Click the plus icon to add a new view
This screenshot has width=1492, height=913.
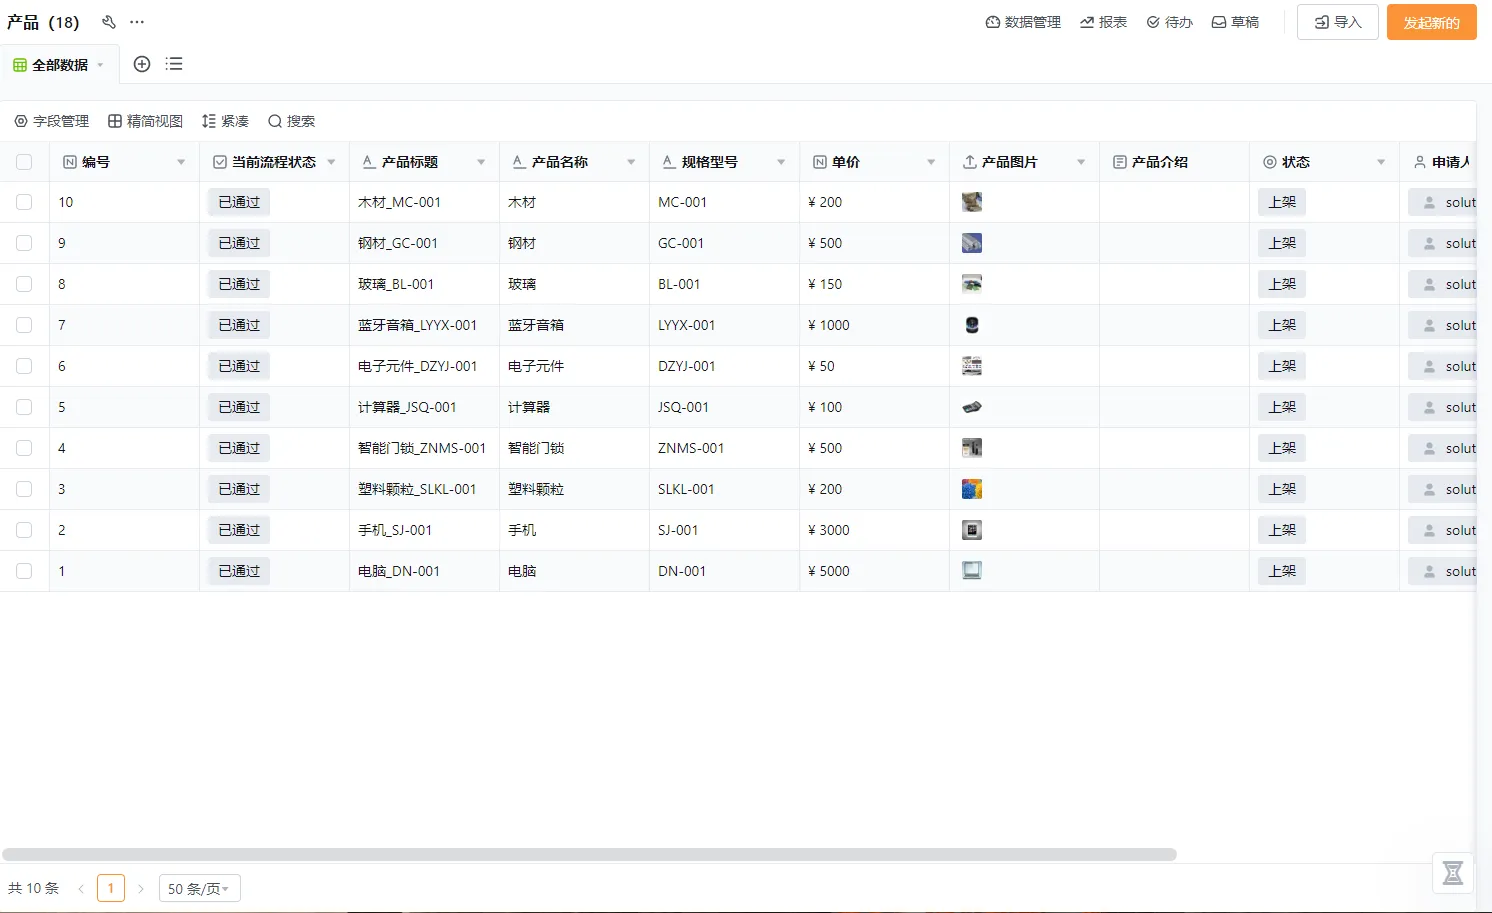tap(141, 63)
